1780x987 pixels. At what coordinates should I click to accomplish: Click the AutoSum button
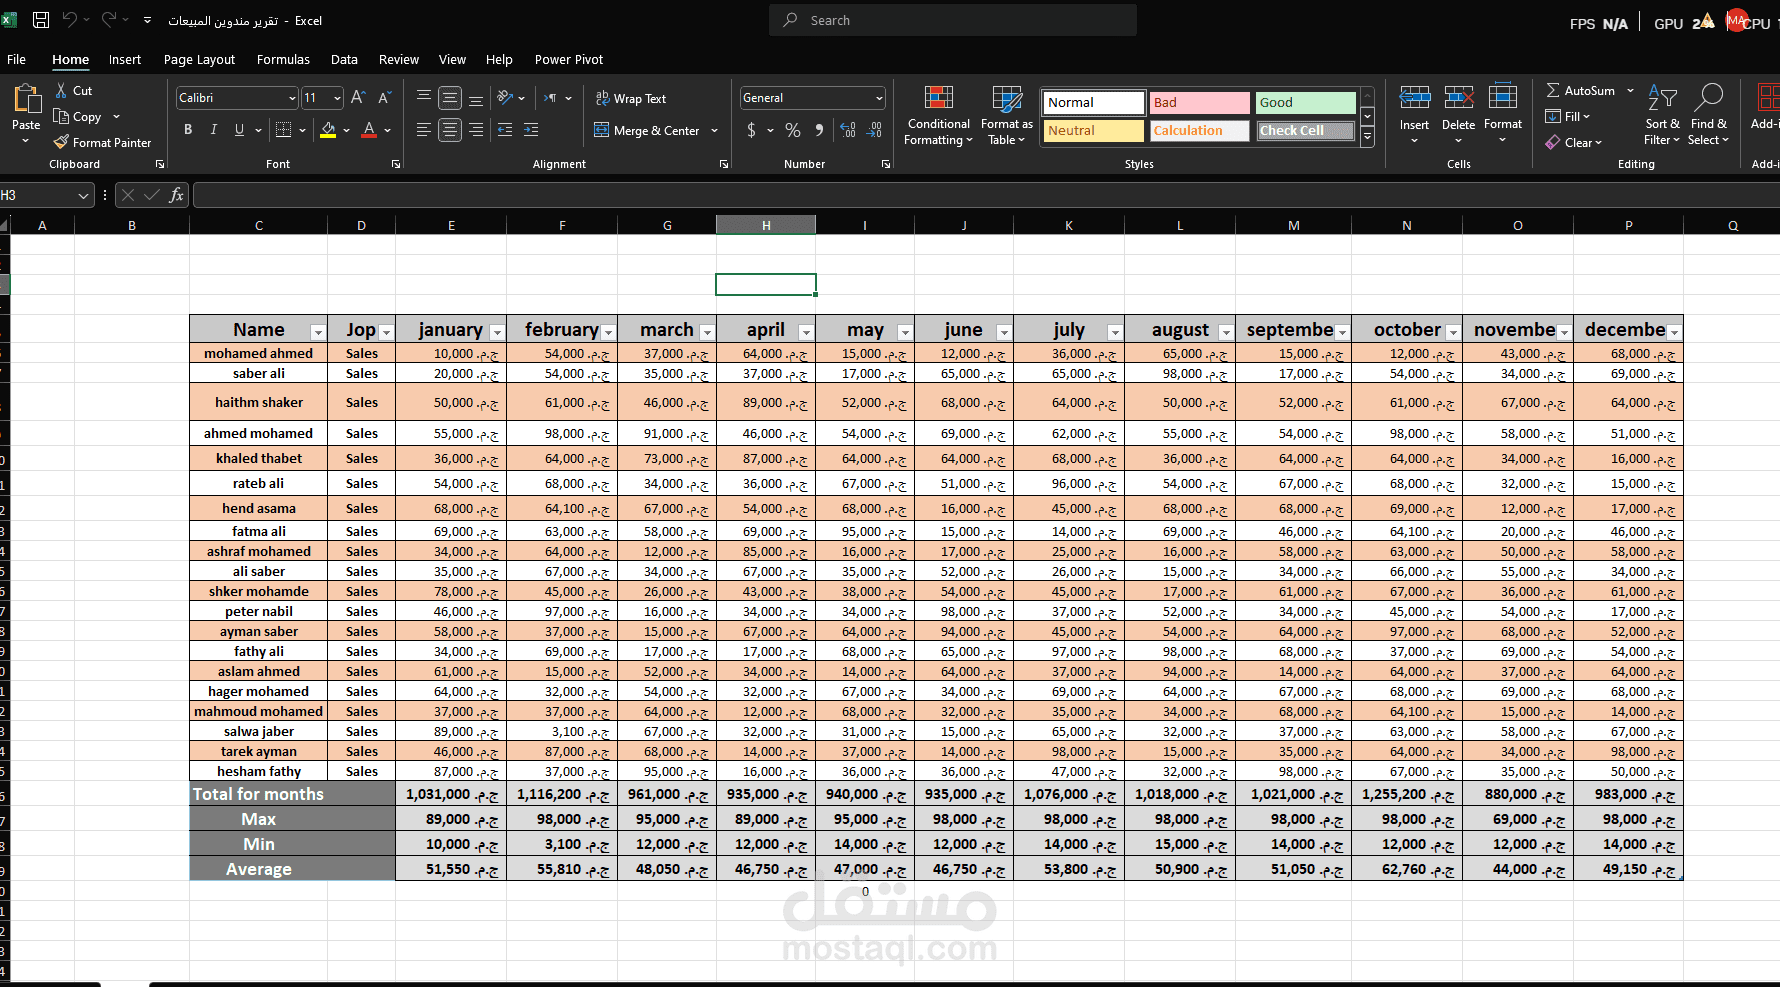point(1580,90)
